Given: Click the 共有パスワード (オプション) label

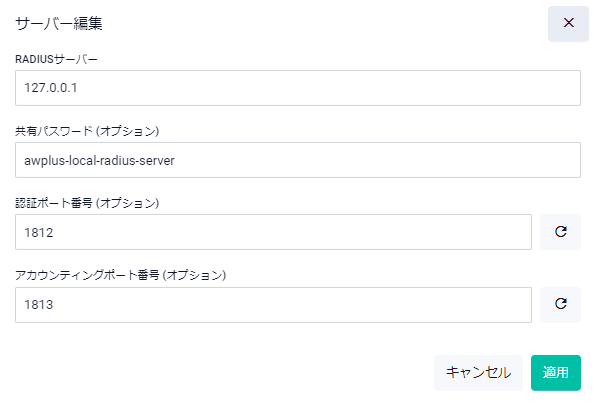Looking at the screenshot, I should tap(87, 131).
